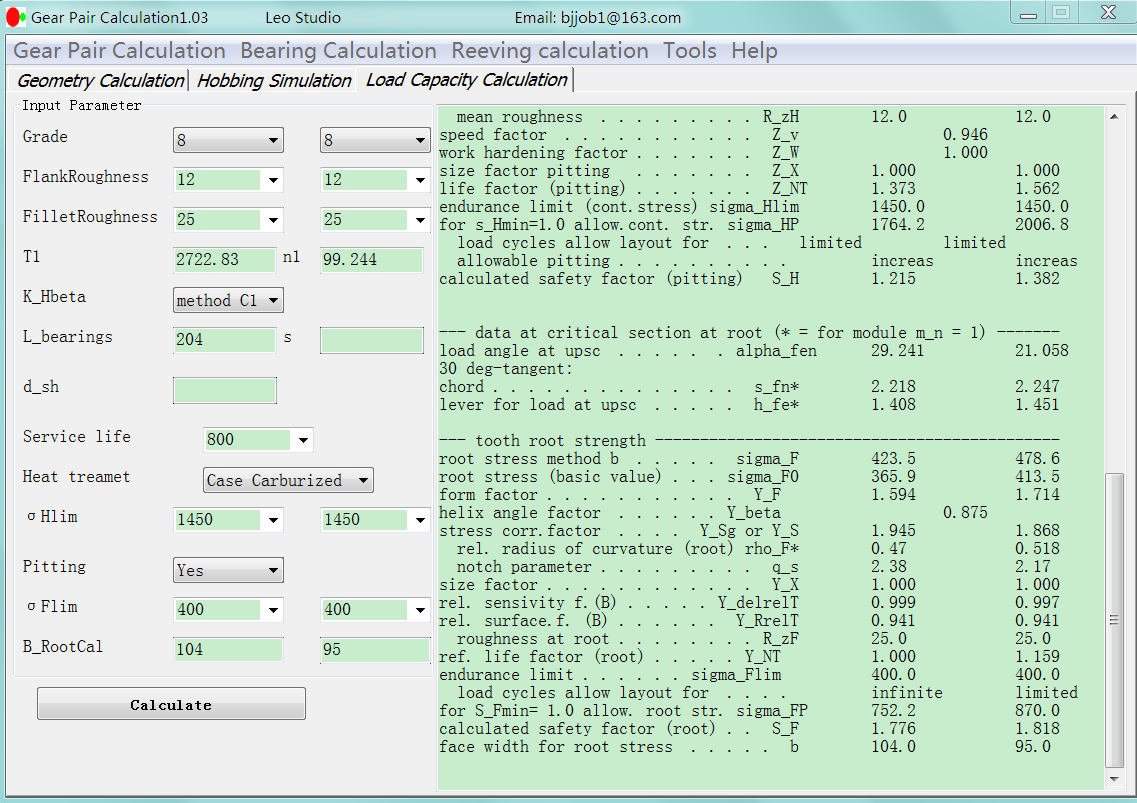This screenshot has width=1137, height=803.
Task: Open the first σFlim dropdown arrow
Action: pos(273,610)
